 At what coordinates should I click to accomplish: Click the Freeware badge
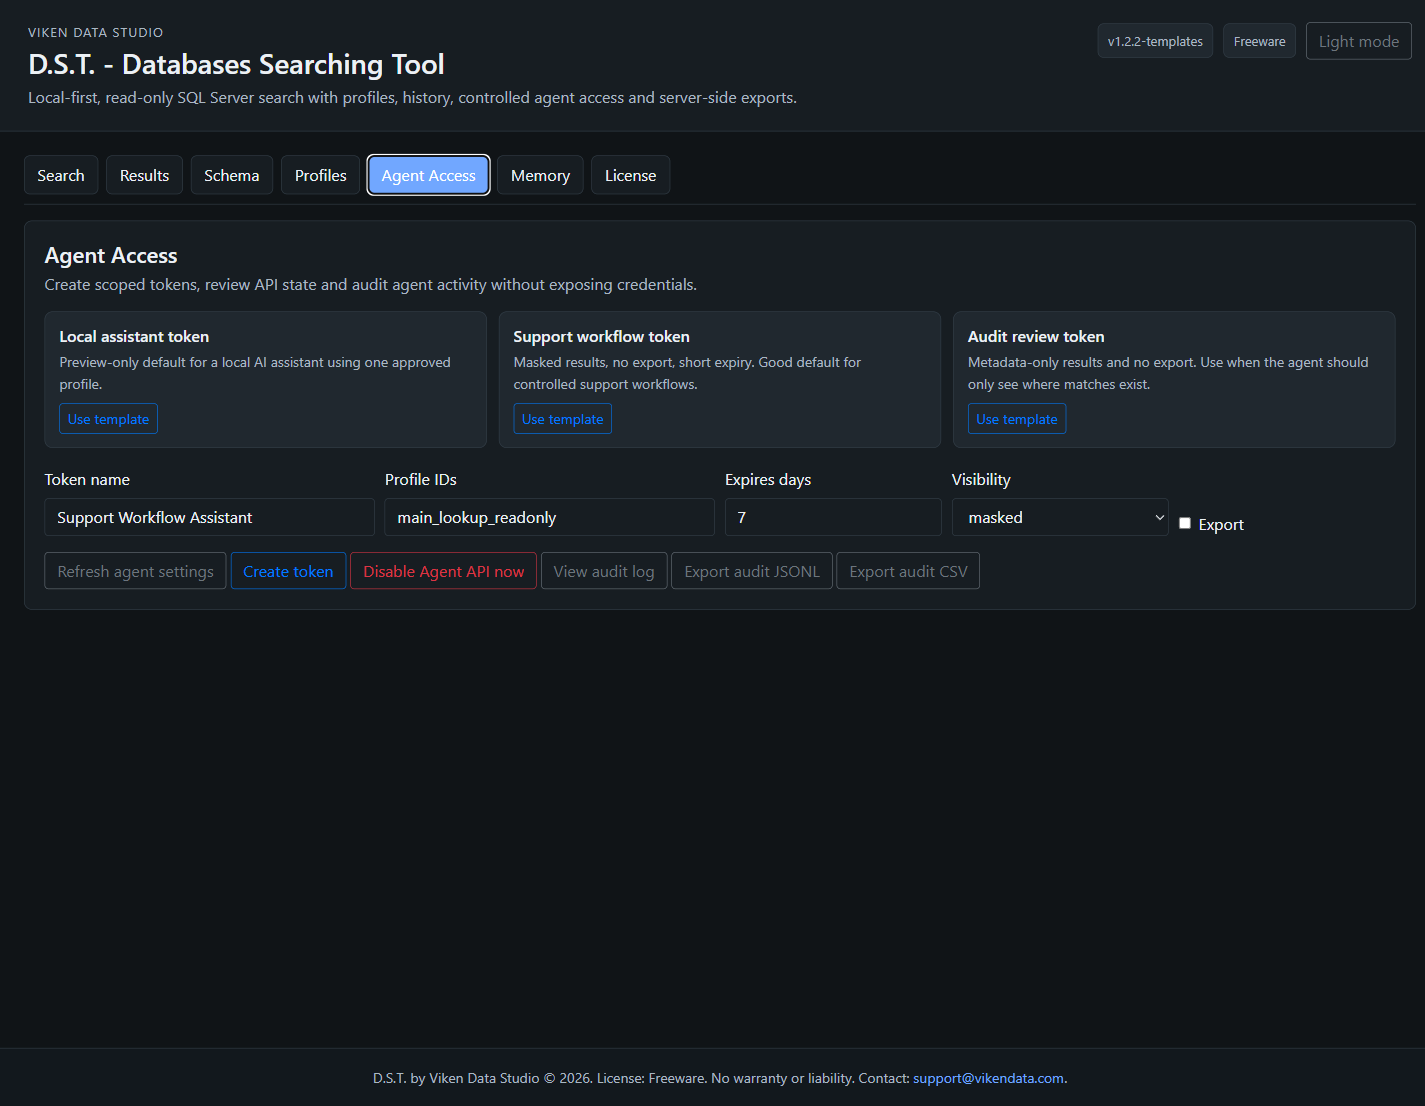click(1259, 41)
